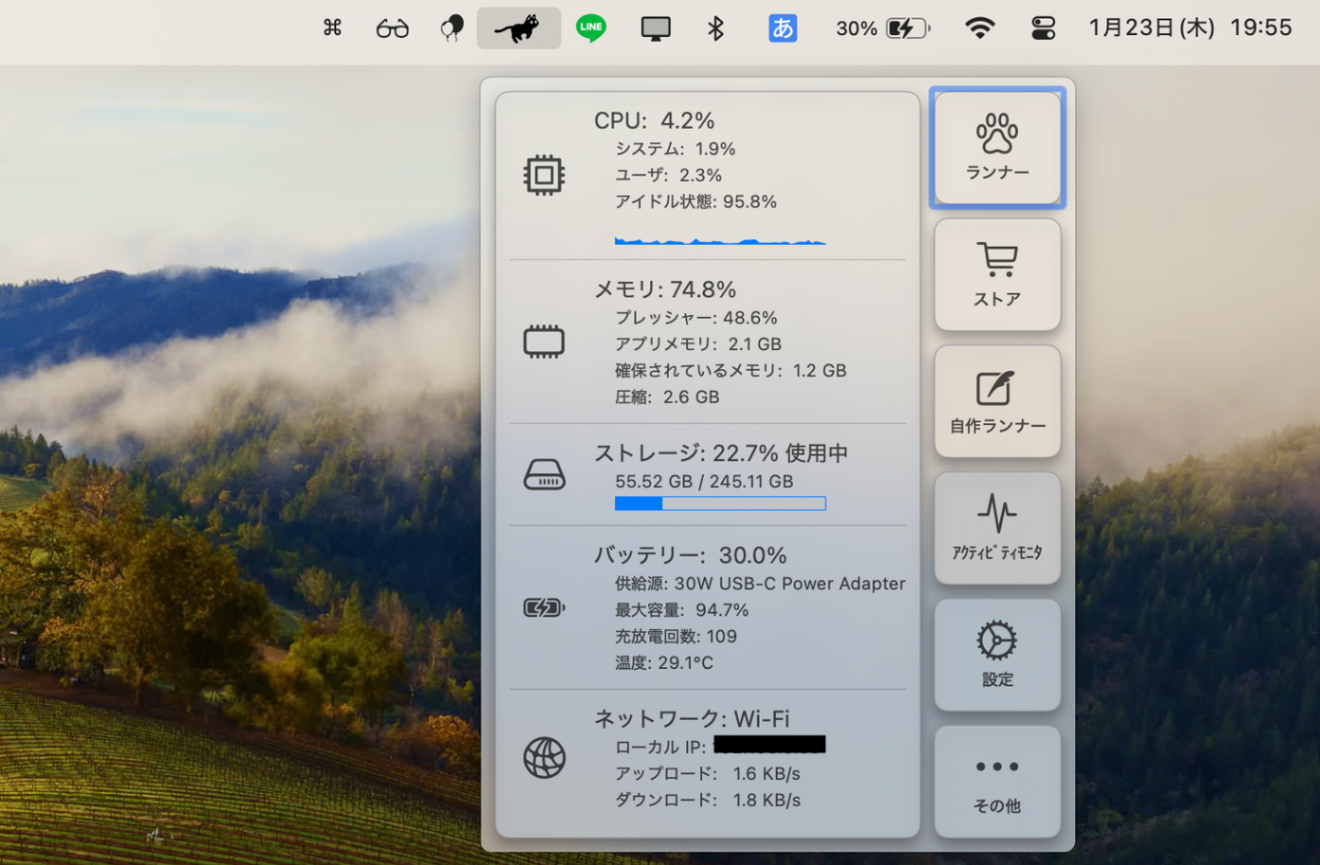Select the 圧縮: 2.6 GB line

(x=667, y=397)
